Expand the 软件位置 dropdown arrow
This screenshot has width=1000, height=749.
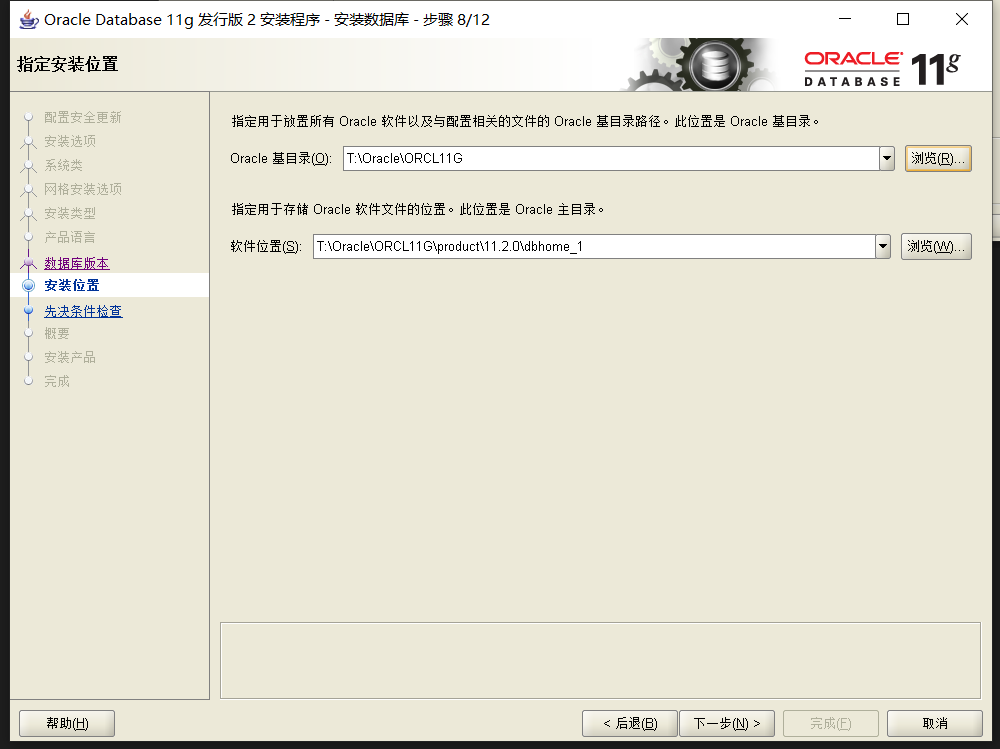coord(882,247)
